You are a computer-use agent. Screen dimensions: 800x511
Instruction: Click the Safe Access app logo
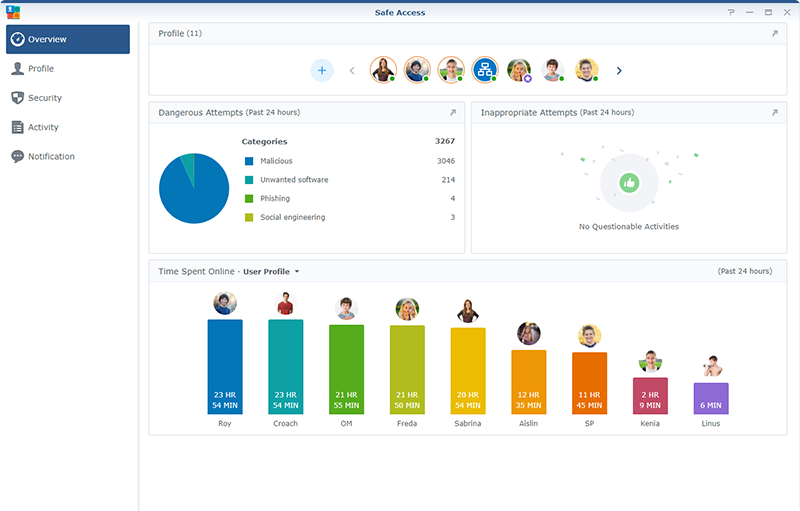tap(13, 12)
